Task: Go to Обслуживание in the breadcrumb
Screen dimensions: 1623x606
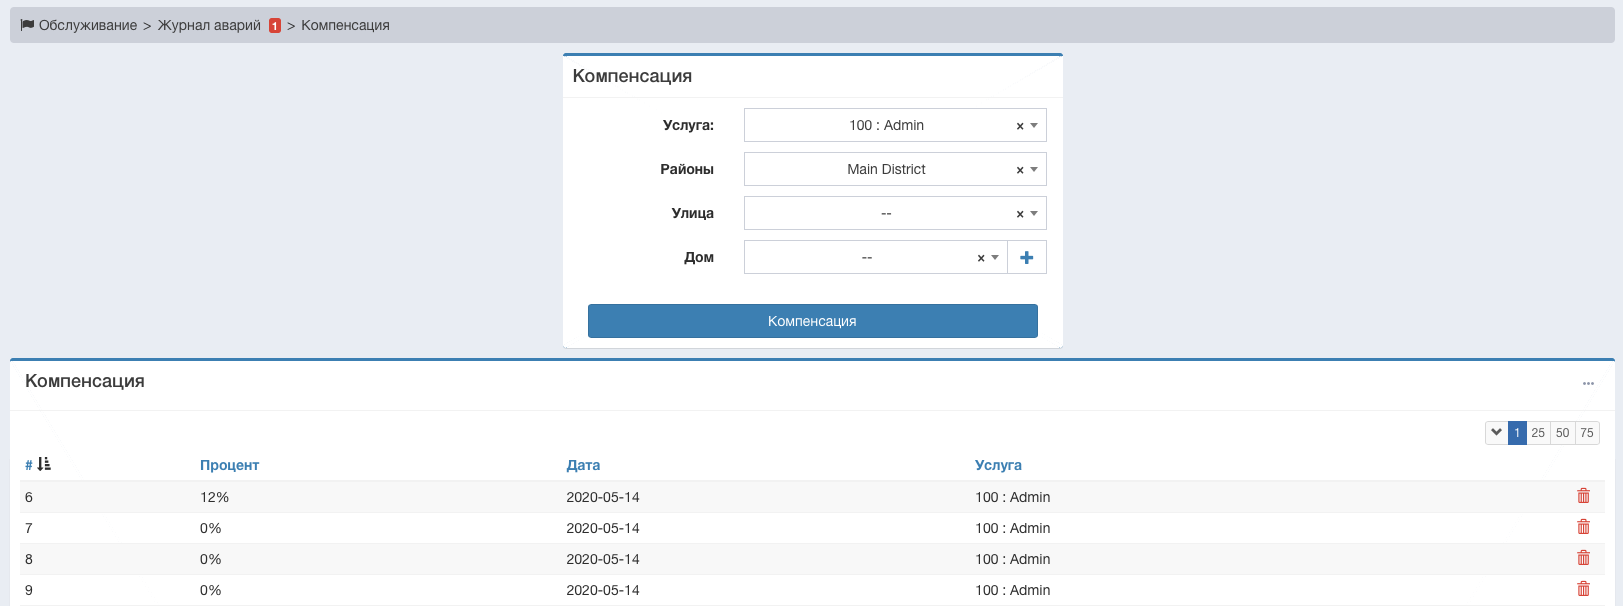Action: (x=87, y=25)
